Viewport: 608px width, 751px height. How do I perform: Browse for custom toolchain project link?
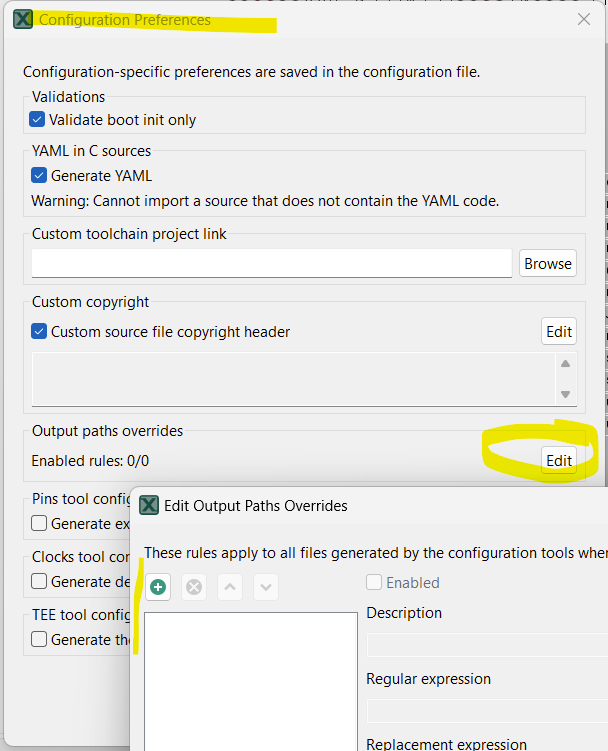tap(548, 264)
